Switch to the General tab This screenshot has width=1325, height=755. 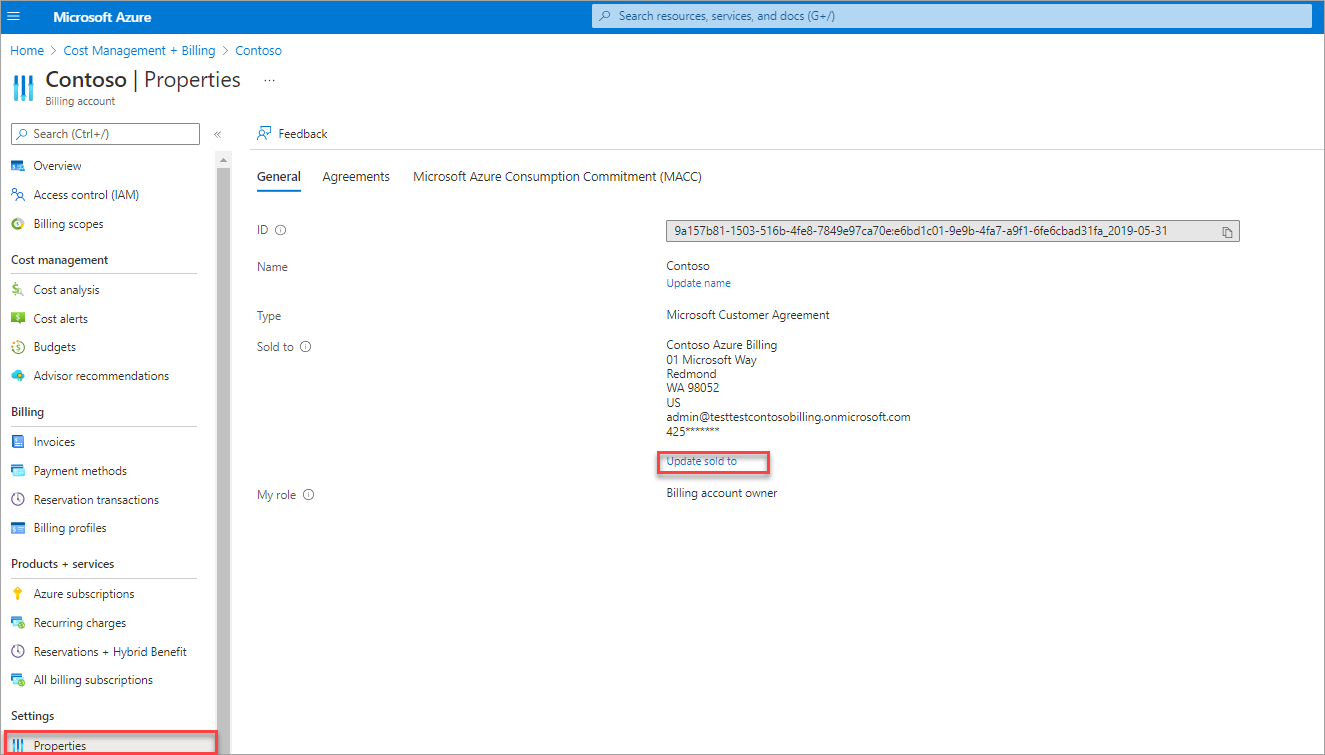click(279, 177)
